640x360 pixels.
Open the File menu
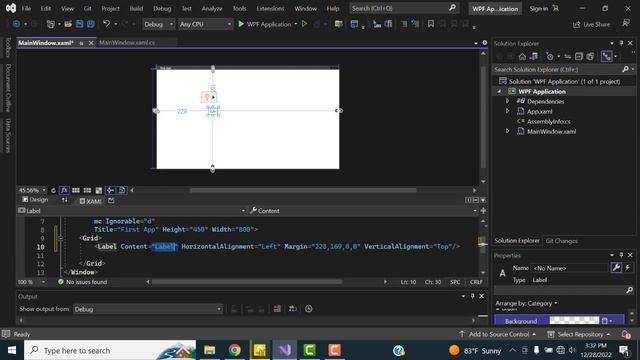click(x=26, y=8)
